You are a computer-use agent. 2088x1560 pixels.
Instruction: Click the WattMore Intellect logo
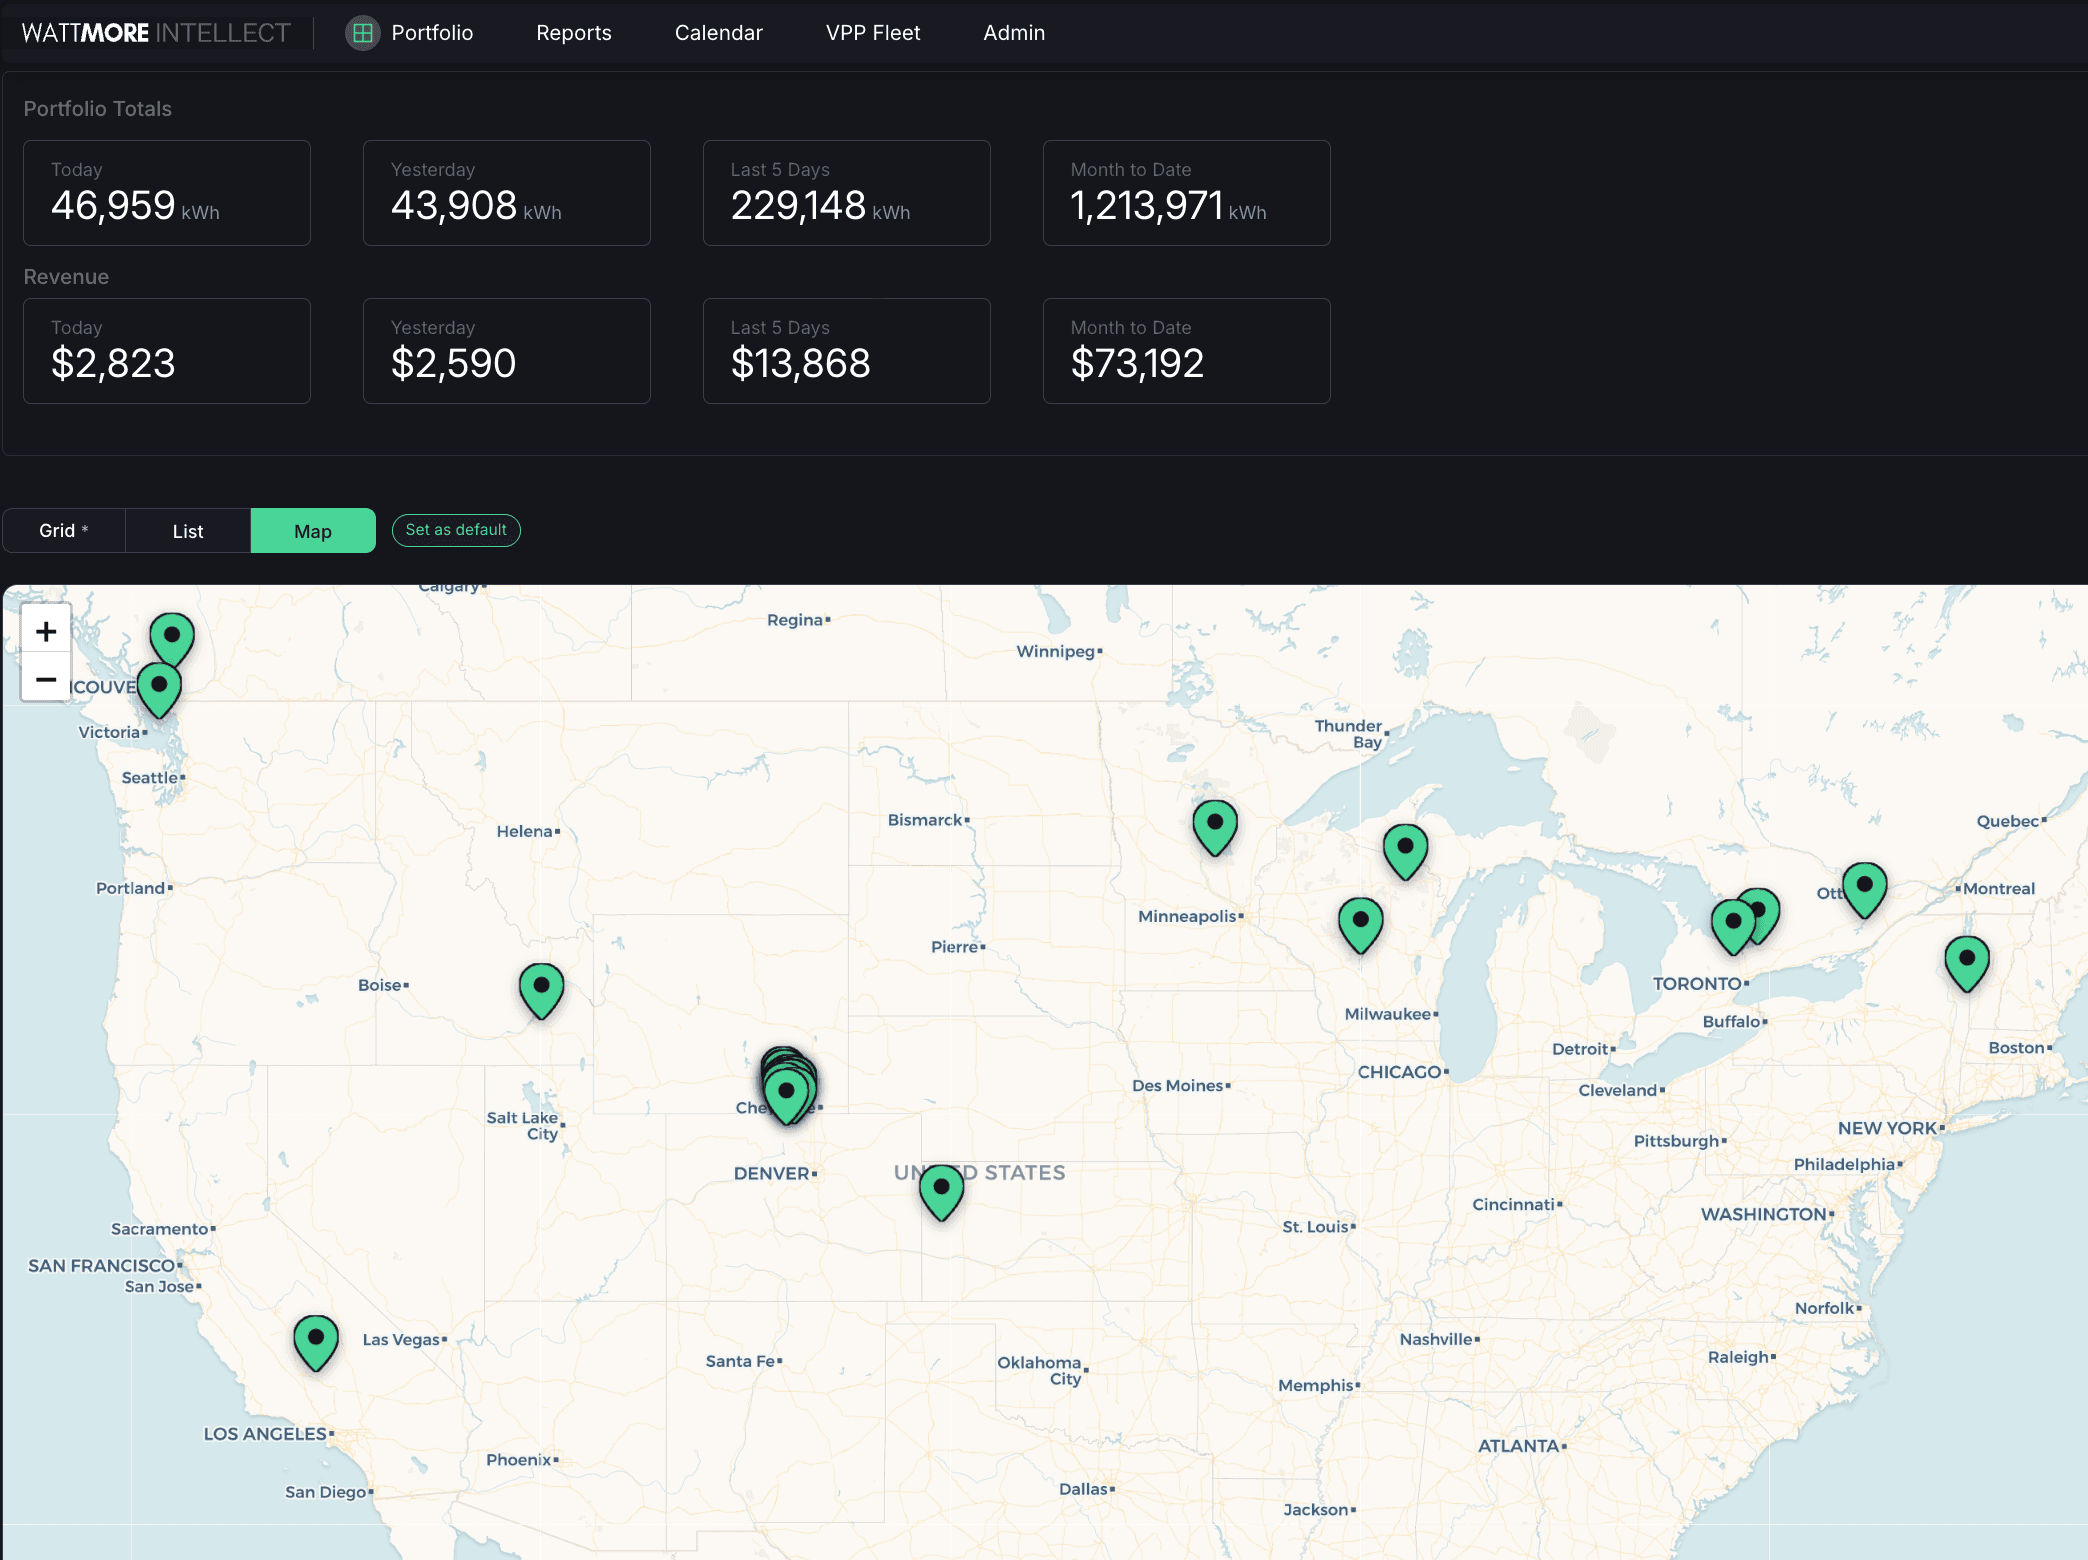156,33
